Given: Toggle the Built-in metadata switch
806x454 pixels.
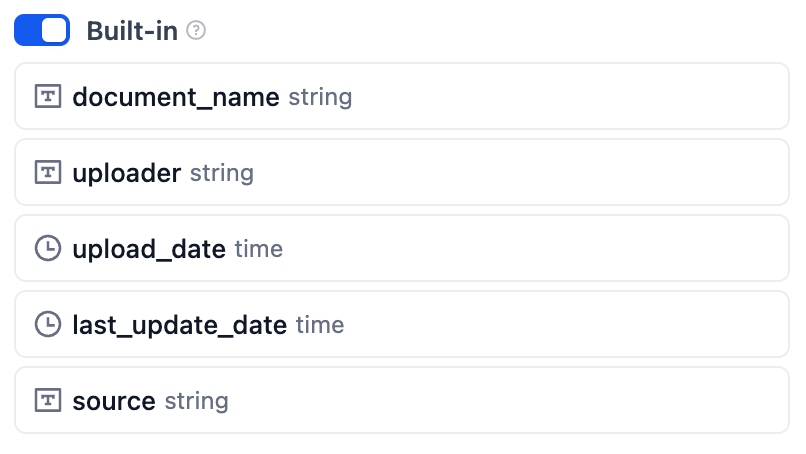Looking at the screenshot, I should point(42,30).
